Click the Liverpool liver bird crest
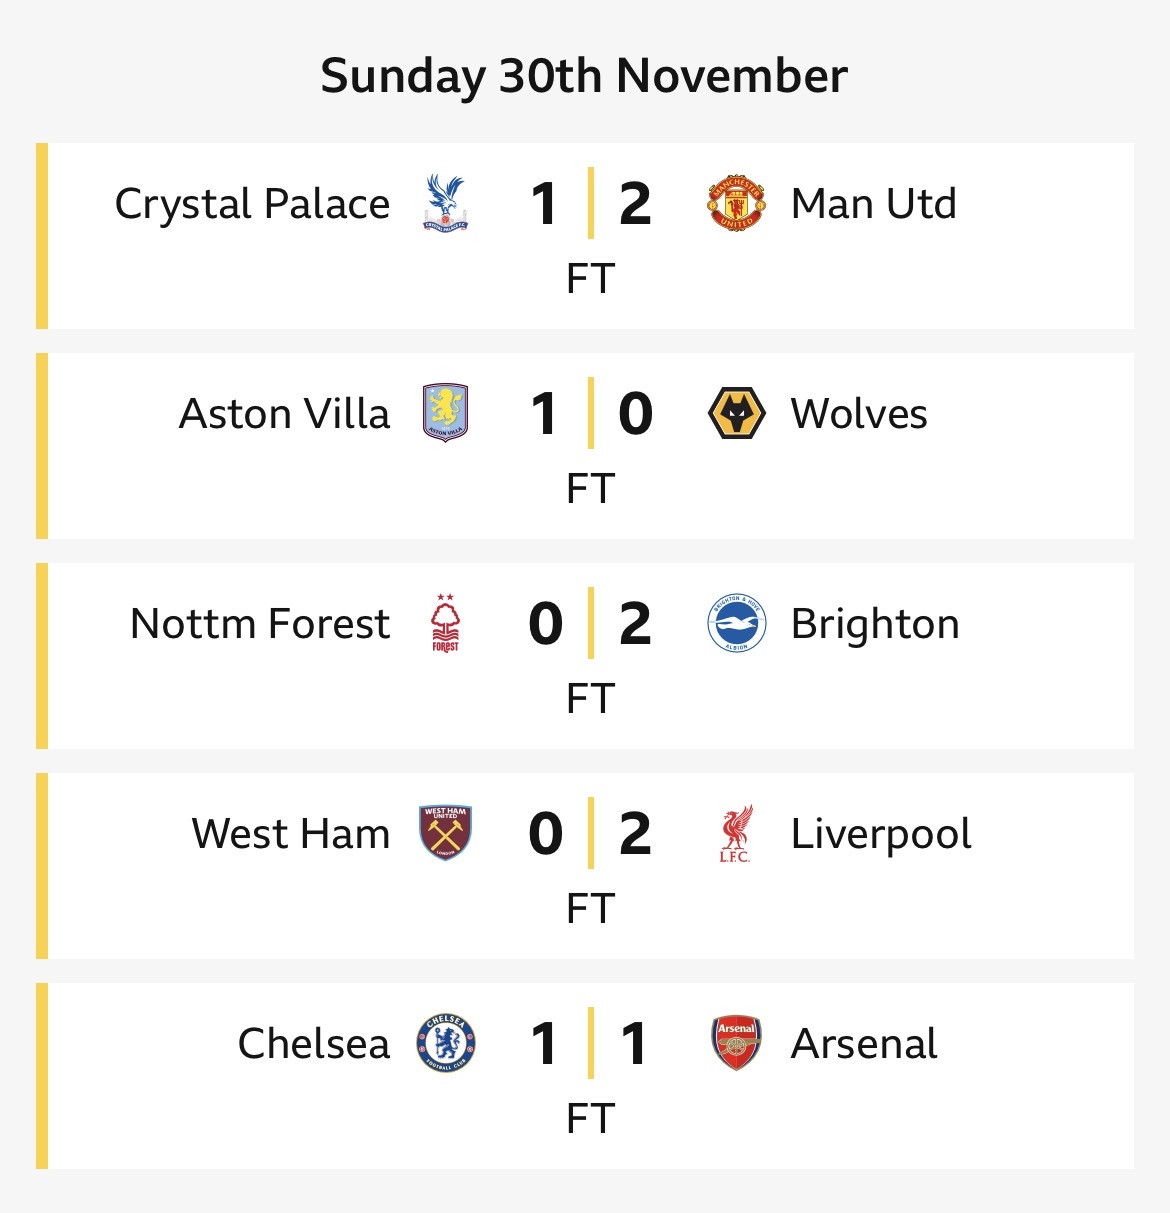The image size is (1170, 1213). pos(736,833)
